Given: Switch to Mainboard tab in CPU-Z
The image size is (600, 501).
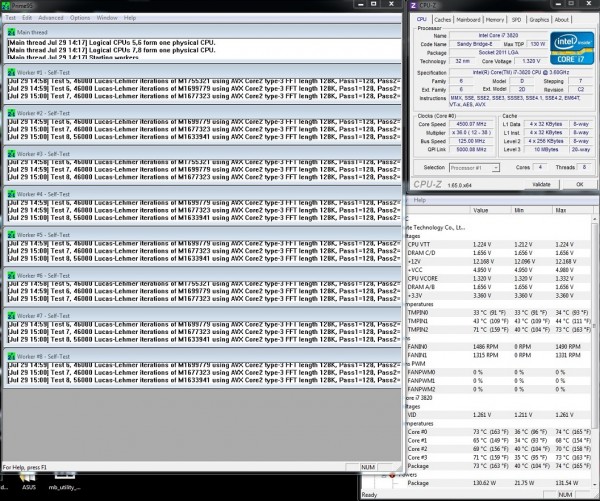Looking at the screenshot, I should coord(468,20).
